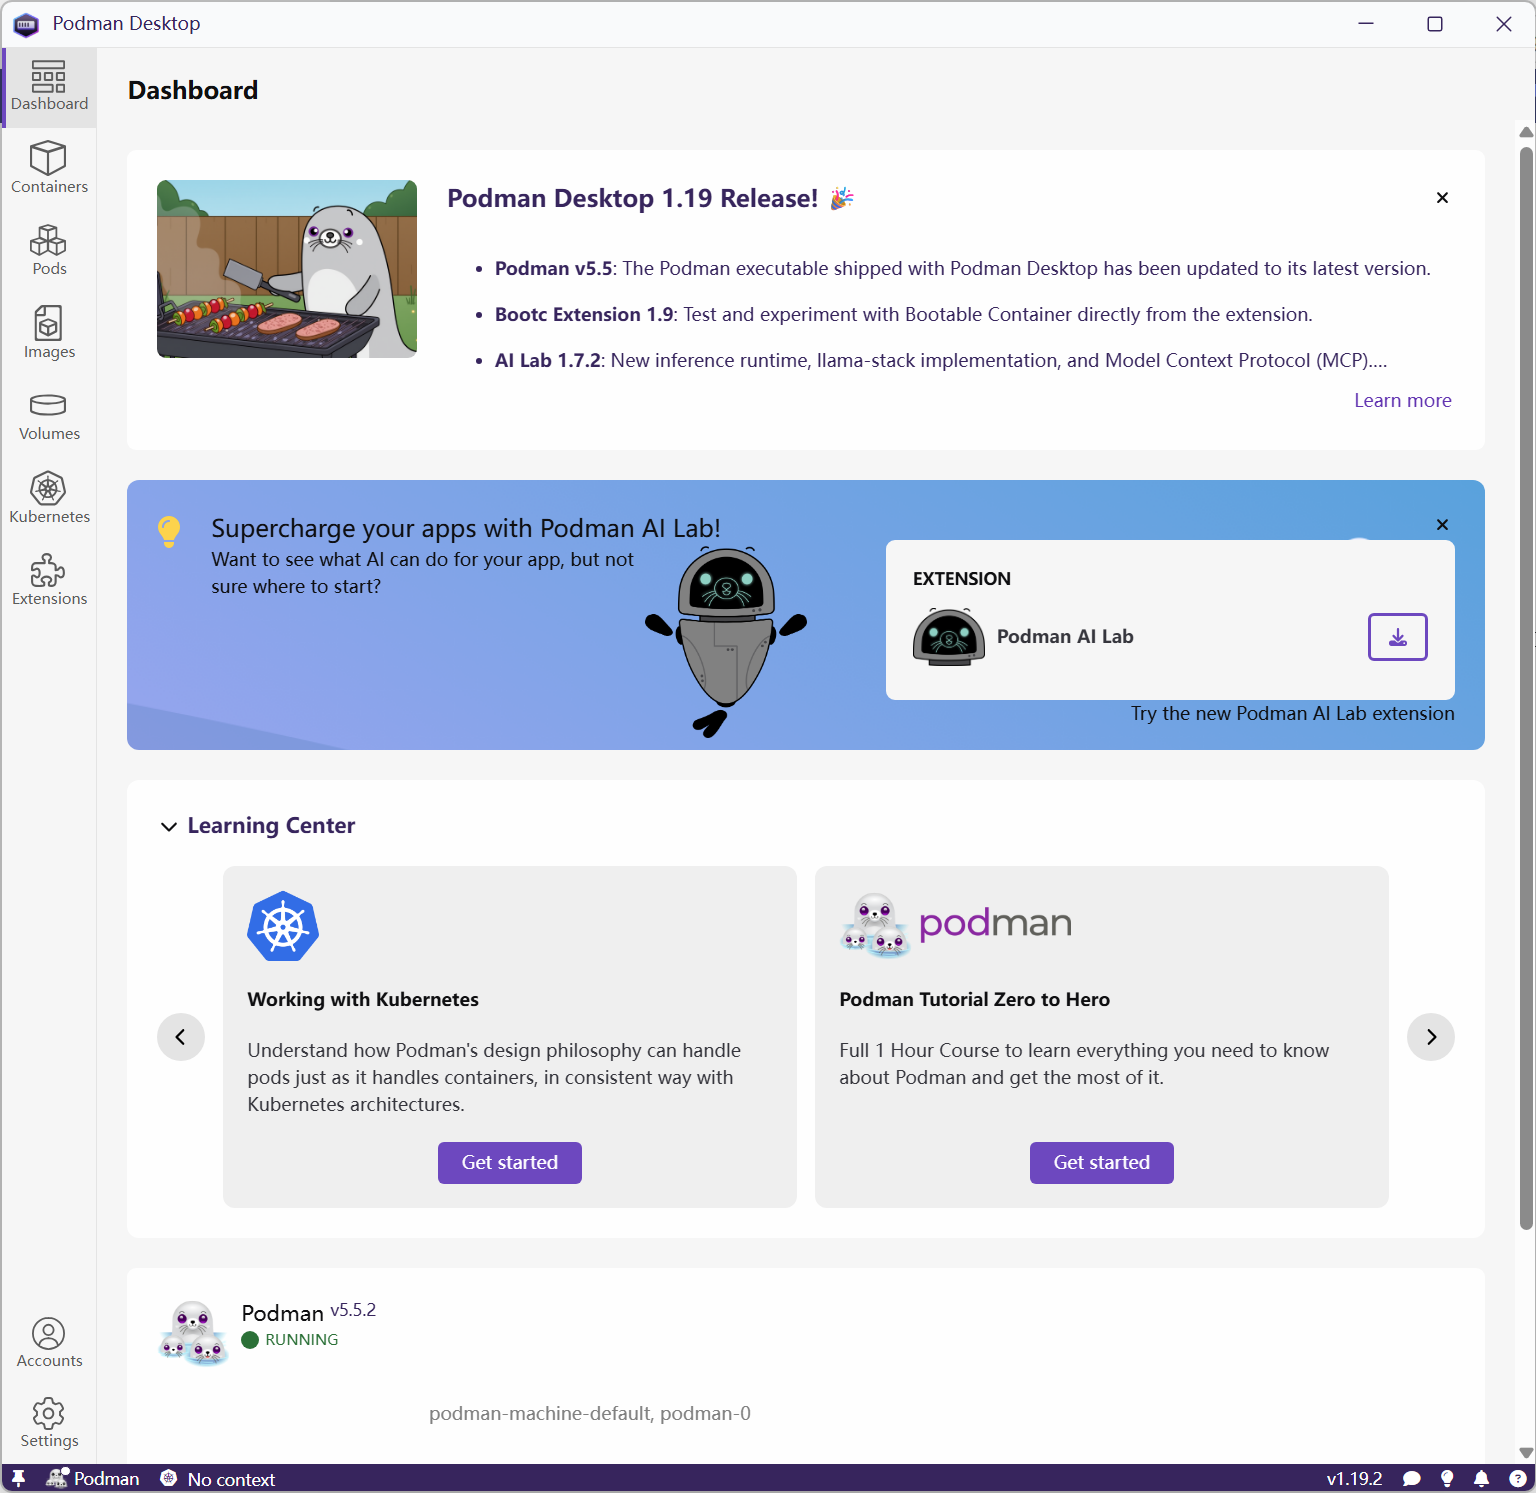The width and height of the screenshot is (1536, 1493).
Task: Click the pin icon in status bar
Action: click(x=18, y=1478)
